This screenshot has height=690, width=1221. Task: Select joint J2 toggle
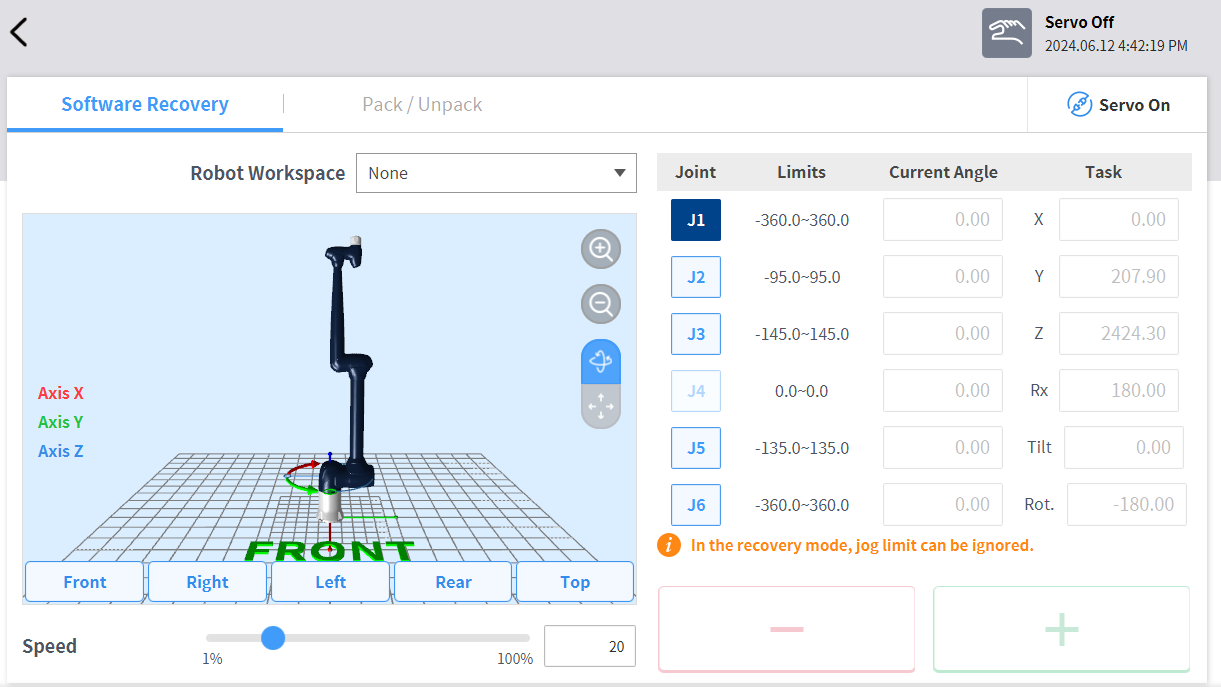click(696, 277)
